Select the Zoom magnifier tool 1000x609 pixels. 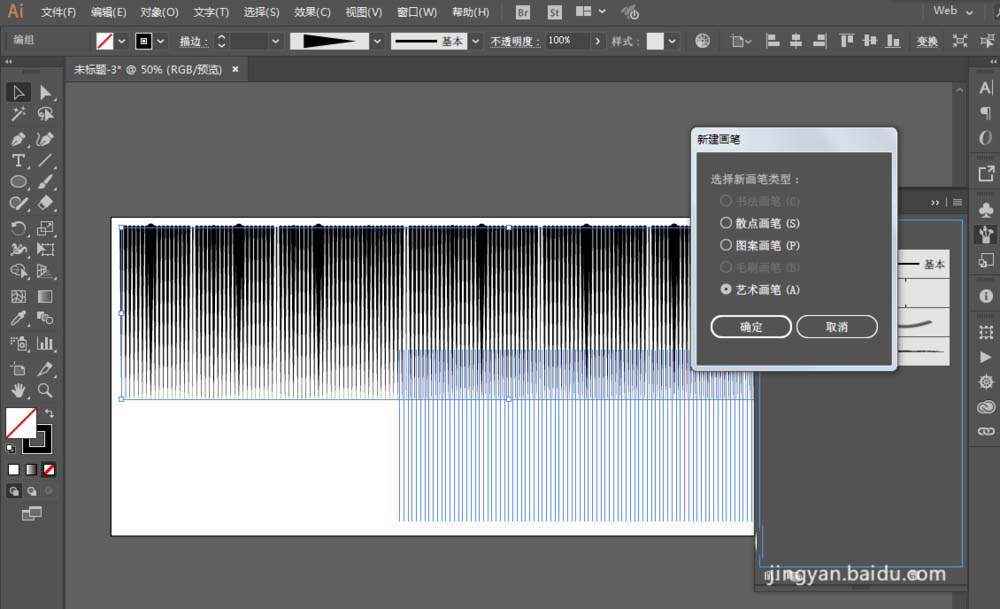tap(45, 390)
